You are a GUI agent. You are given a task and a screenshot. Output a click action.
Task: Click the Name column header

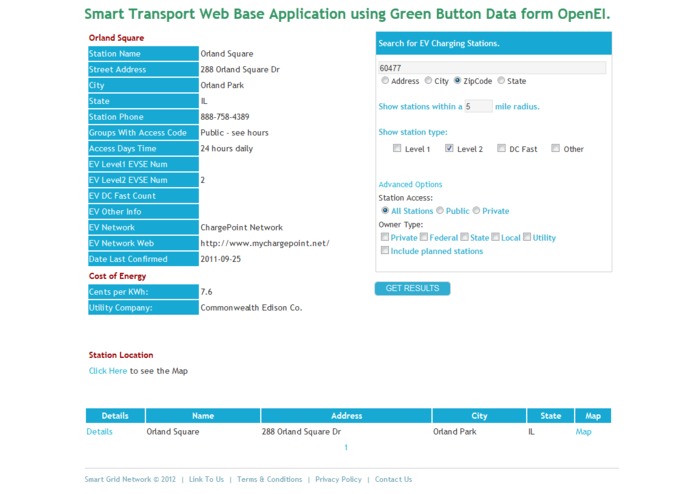pyautogui.click(x=203, y=416)
